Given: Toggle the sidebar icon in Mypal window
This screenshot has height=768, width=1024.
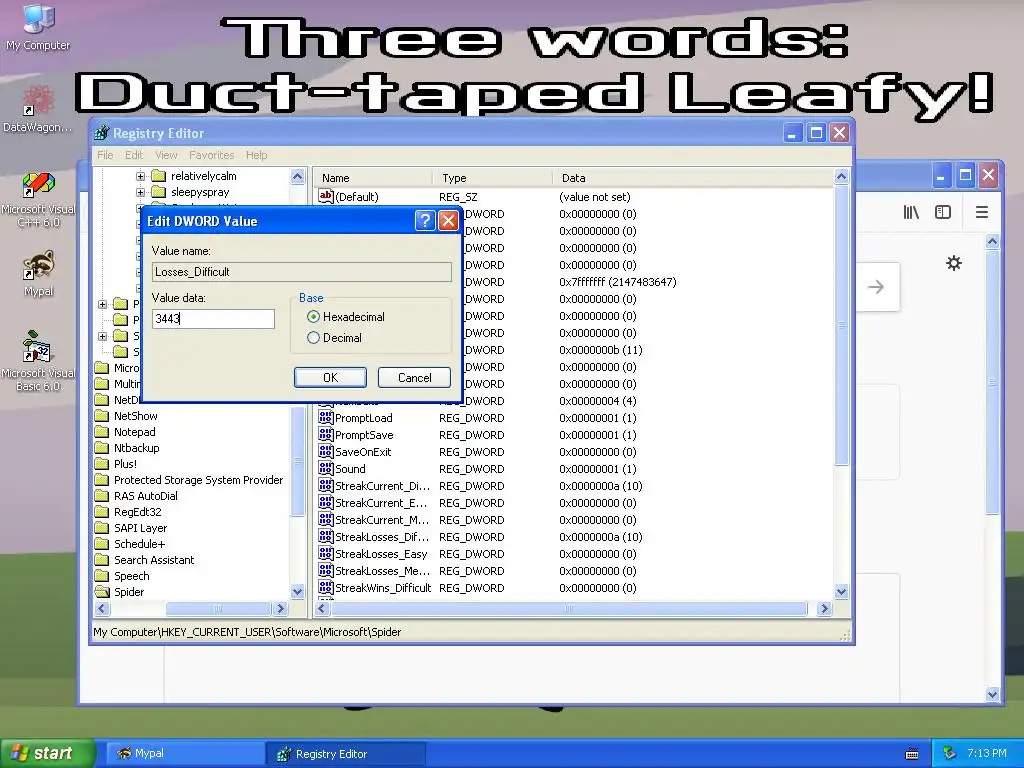Looking at the screenshot, I should point(943,212).
